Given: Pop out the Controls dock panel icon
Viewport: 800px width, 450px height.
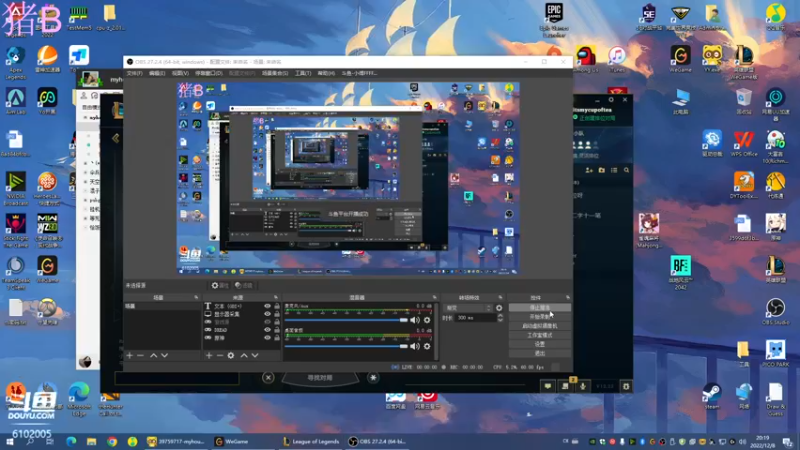Looking at the screenshot, I should (568, 297).
